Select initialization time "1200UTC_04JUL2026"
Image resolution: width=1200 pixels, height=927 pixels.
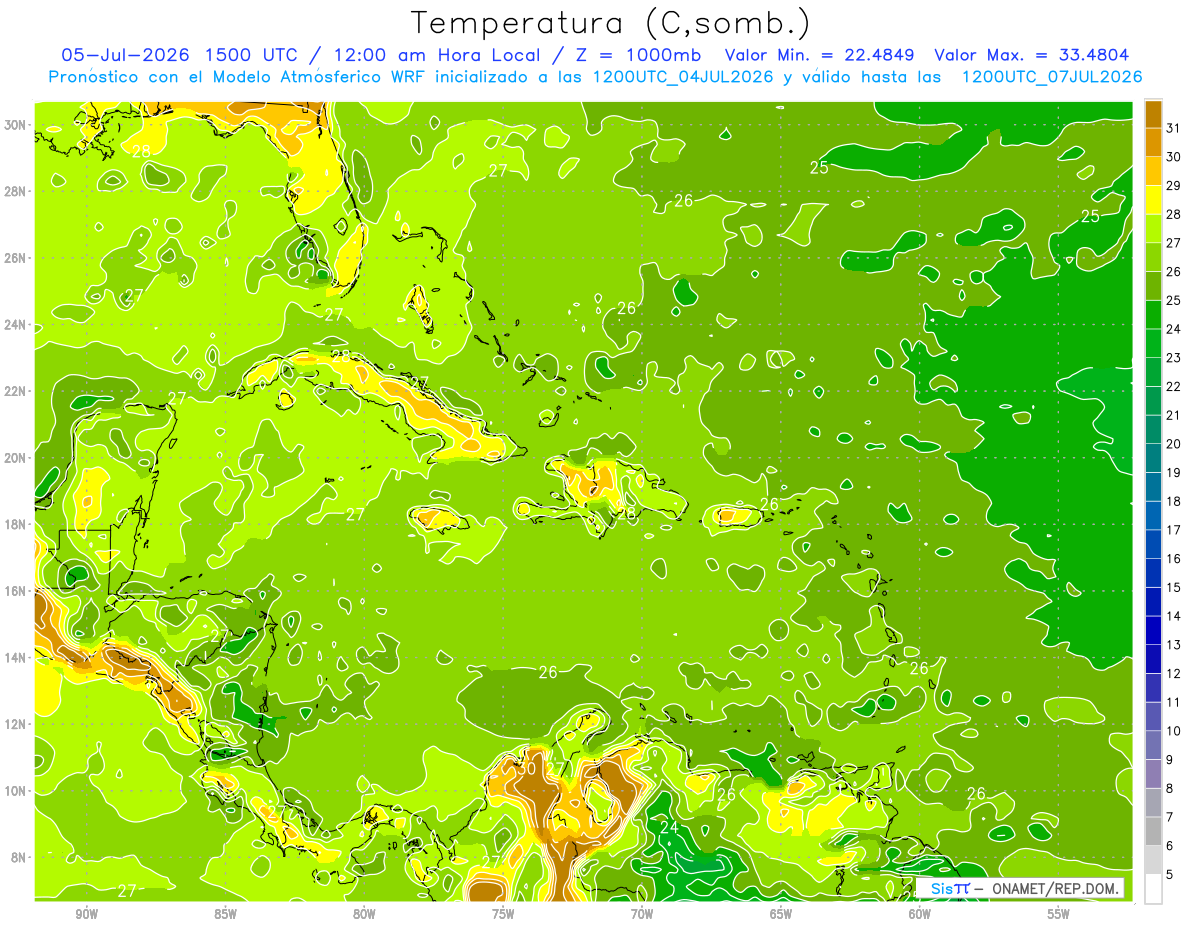[x=682, y=77]
